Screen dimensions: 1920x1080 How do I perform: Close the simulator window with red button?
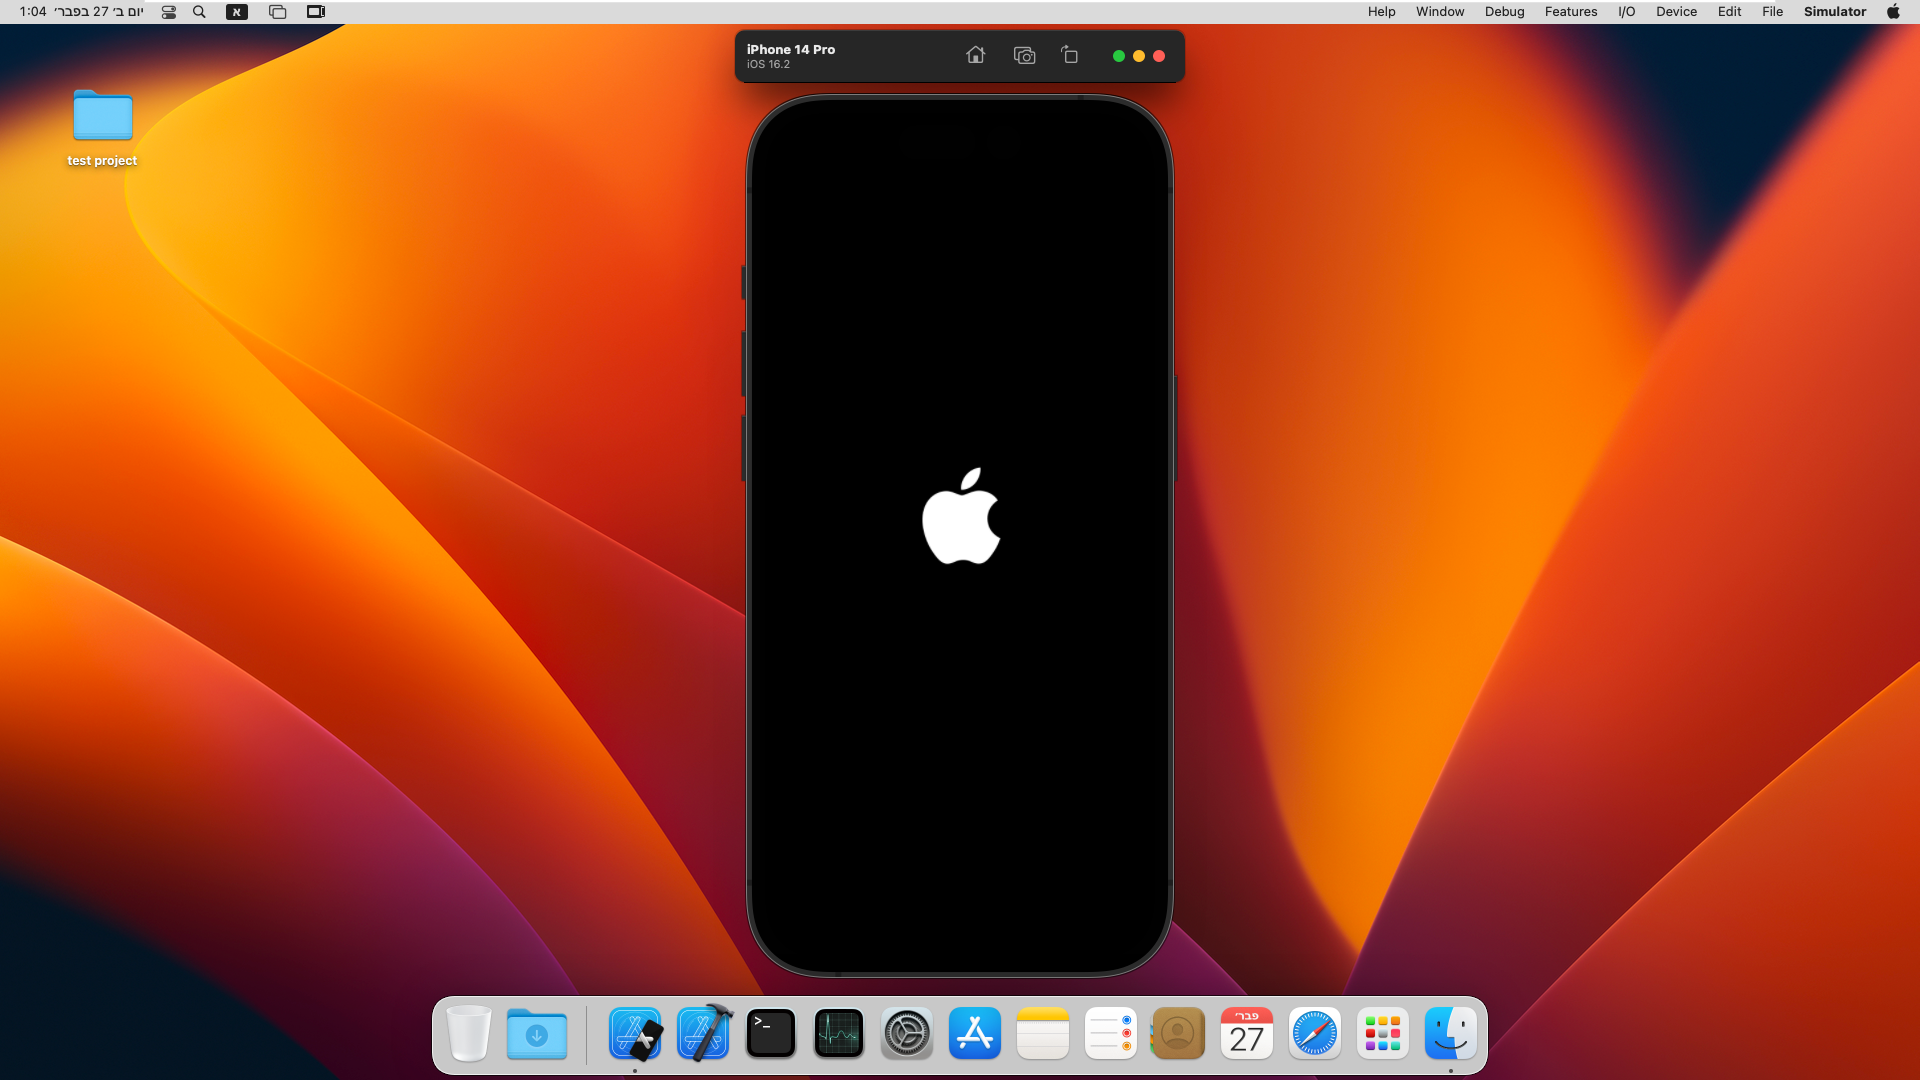point(1159,56)
